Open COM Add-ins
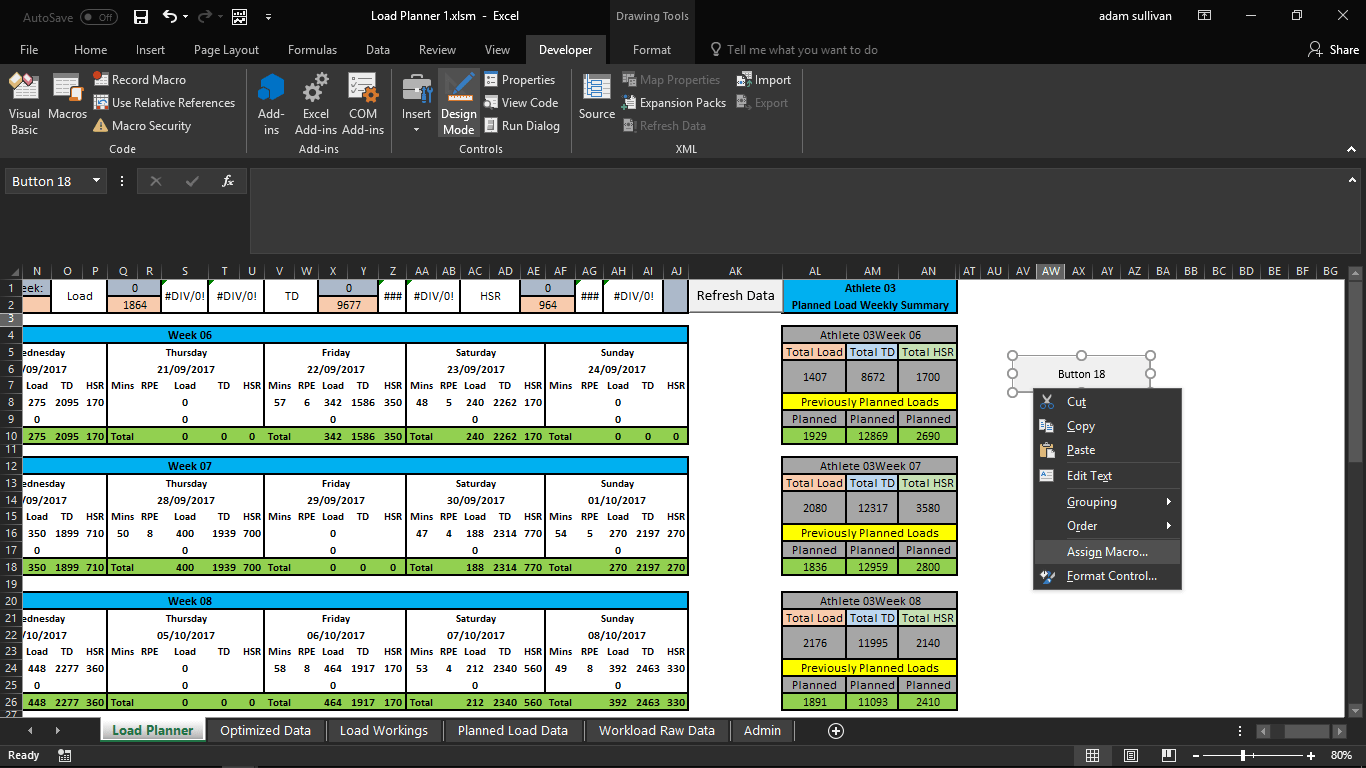 pyautogui.click(x=362, y=101)
